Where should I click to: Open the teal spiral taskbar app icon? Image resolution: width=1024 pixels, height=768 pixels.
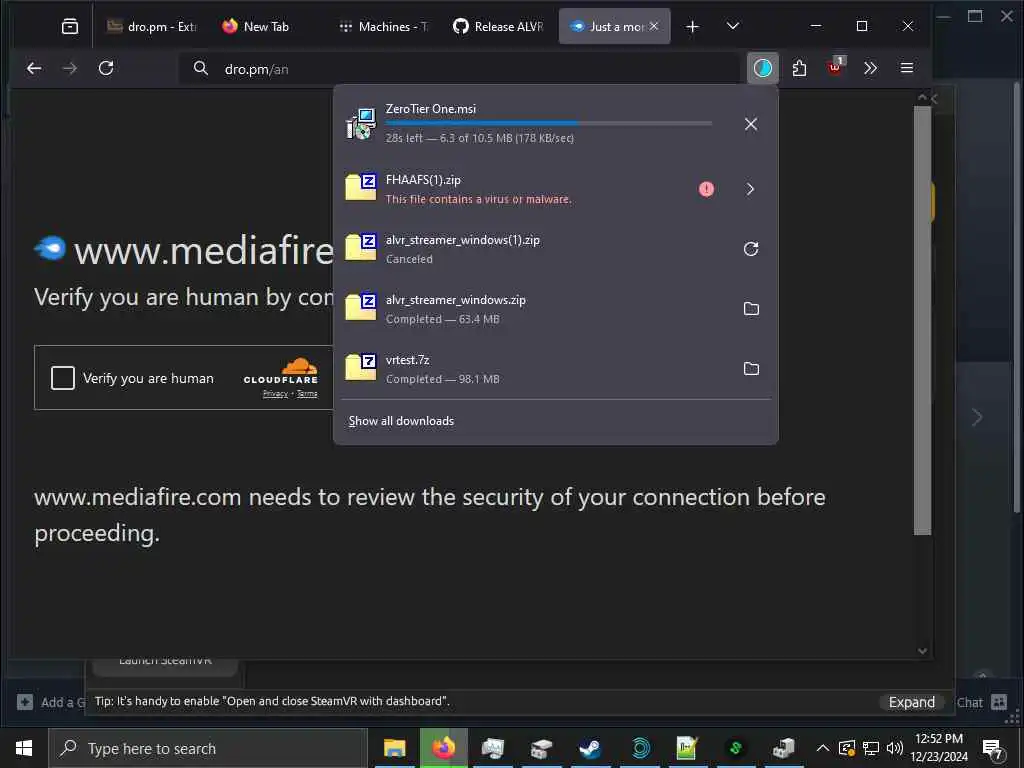click(x=641, y=748)
